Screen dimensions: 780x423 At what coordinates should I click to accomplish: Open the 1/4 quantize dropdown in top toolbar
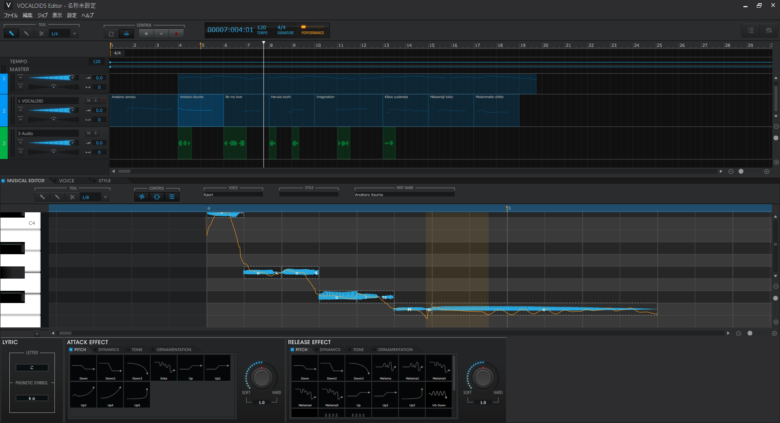pos(64,33)
